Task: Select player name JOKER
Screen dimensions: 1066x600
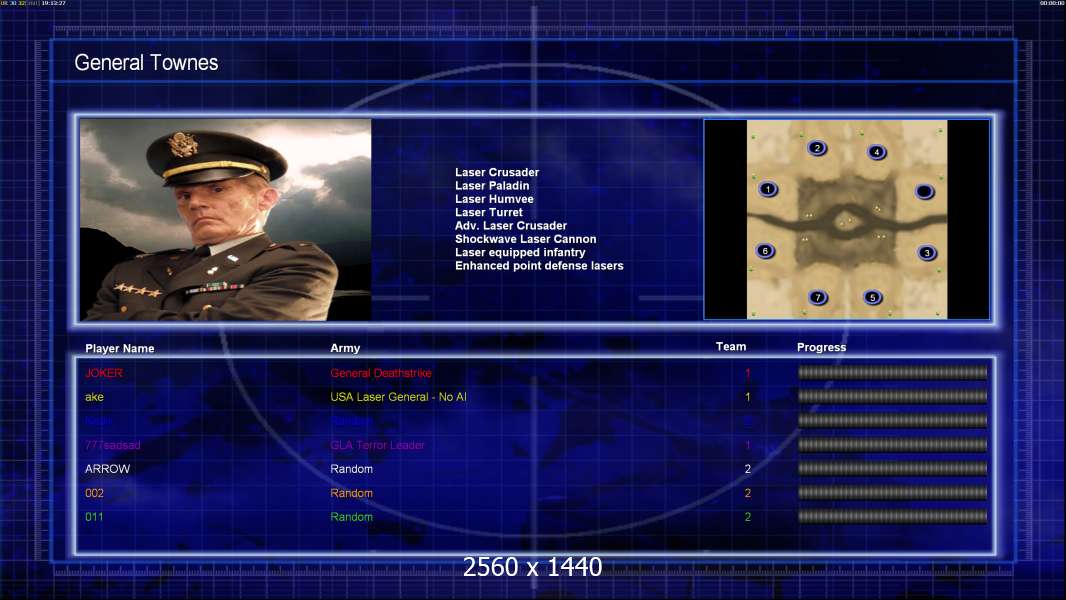Action: click(104, 373)
